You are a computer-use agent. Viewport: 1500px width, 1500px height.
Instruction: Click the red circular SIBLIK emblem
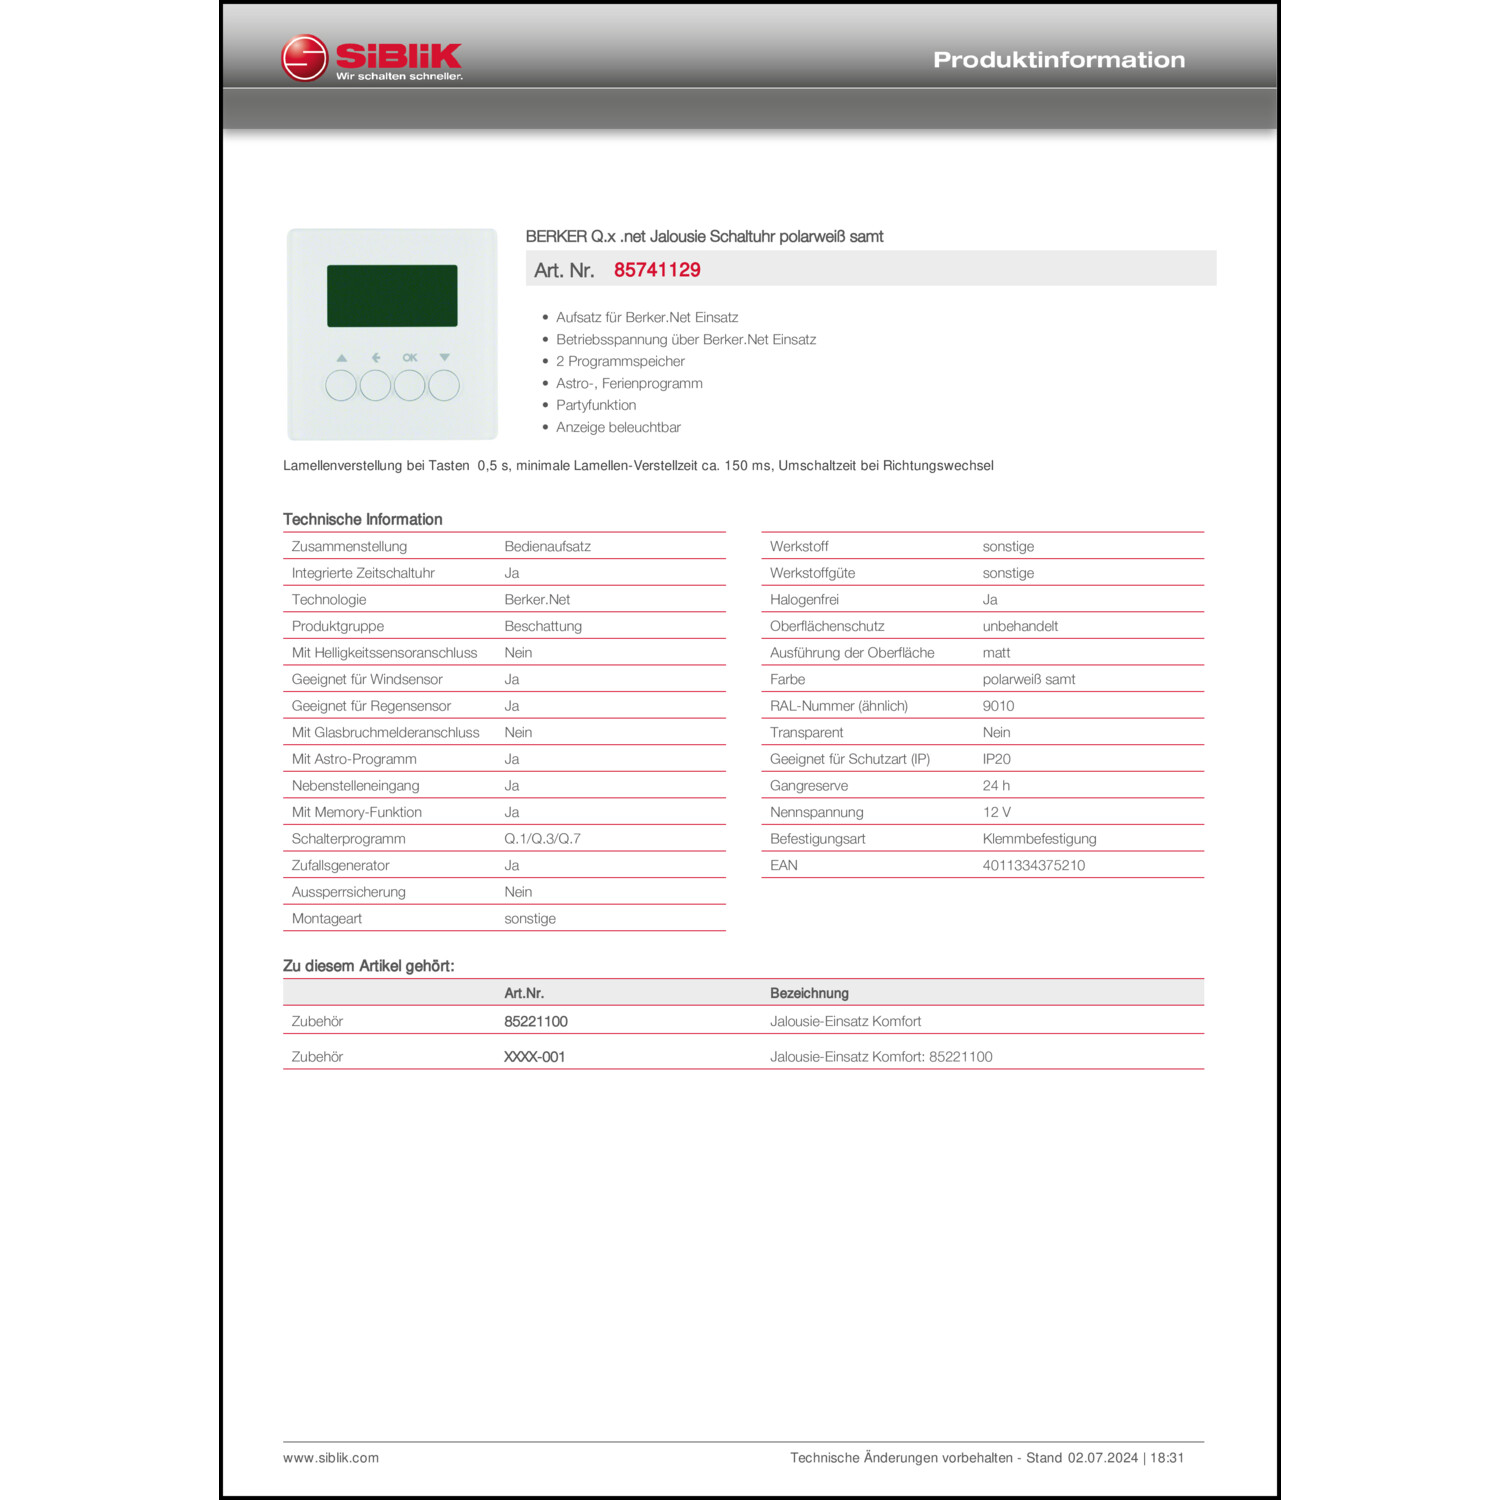pos(304,58)
